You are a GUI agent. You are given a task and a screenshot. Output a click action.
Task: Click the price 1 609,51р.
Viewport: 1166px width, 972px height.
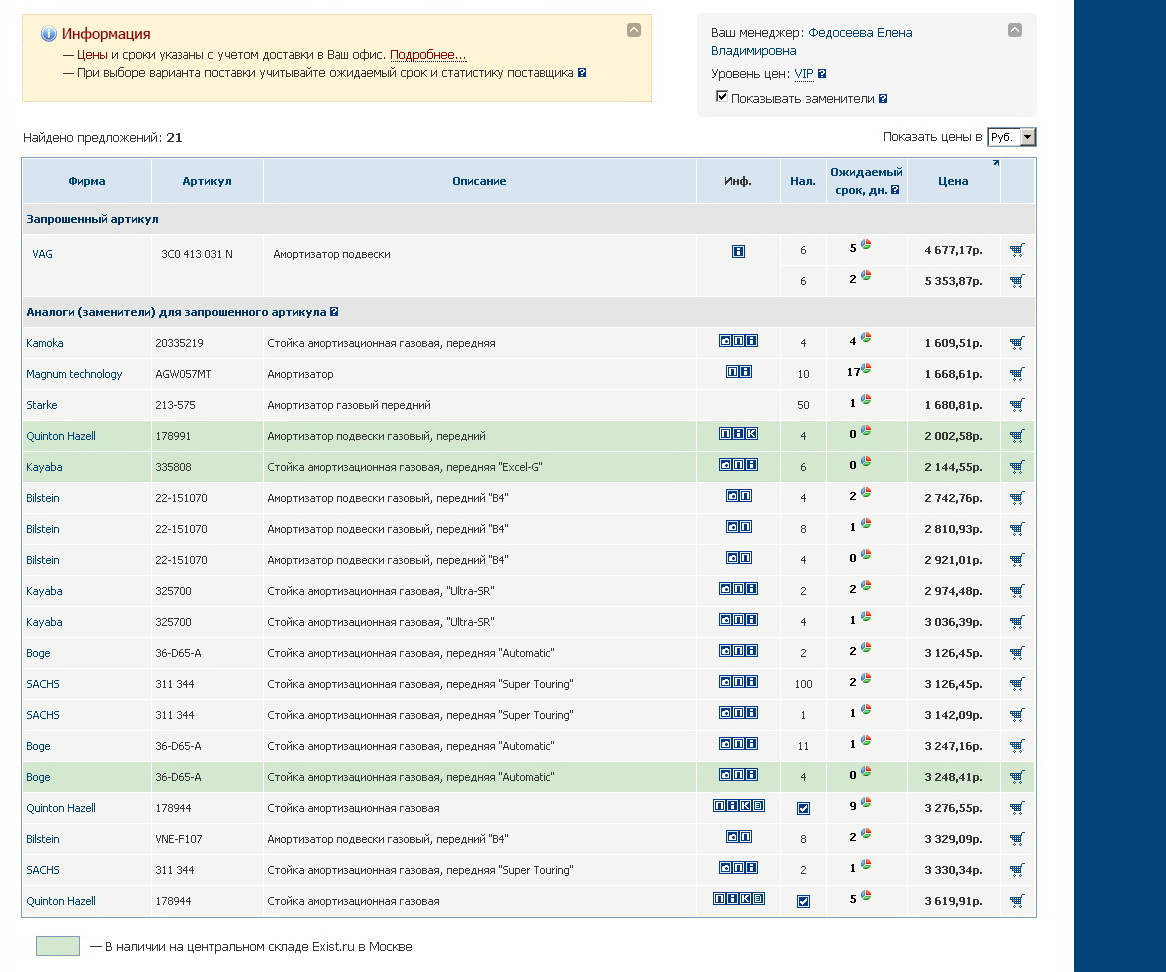pos(953,343)
